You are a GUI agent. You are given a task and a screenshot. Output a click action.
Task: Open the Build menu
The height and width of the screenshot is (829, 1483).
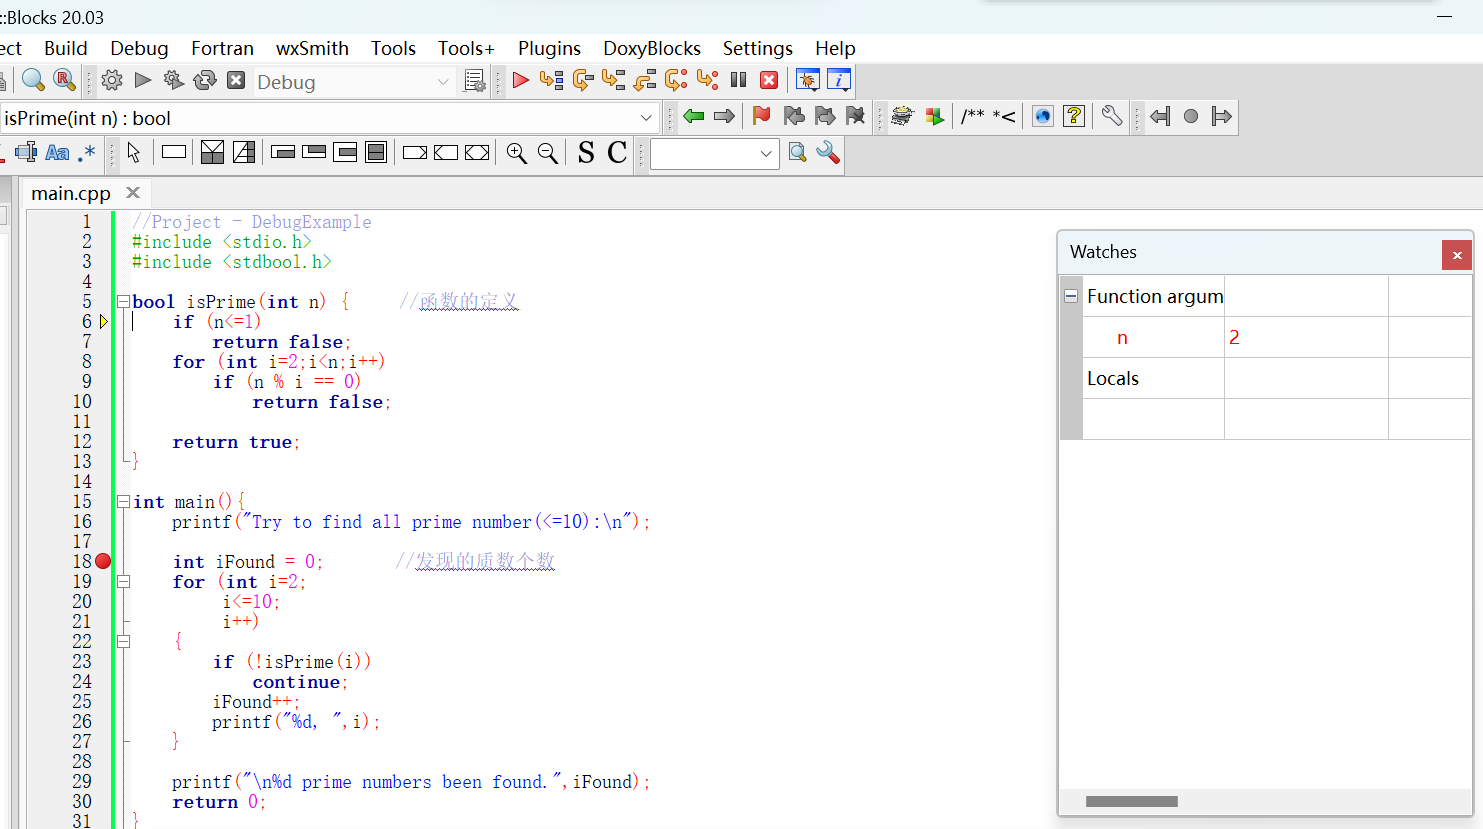coord(66,48)
